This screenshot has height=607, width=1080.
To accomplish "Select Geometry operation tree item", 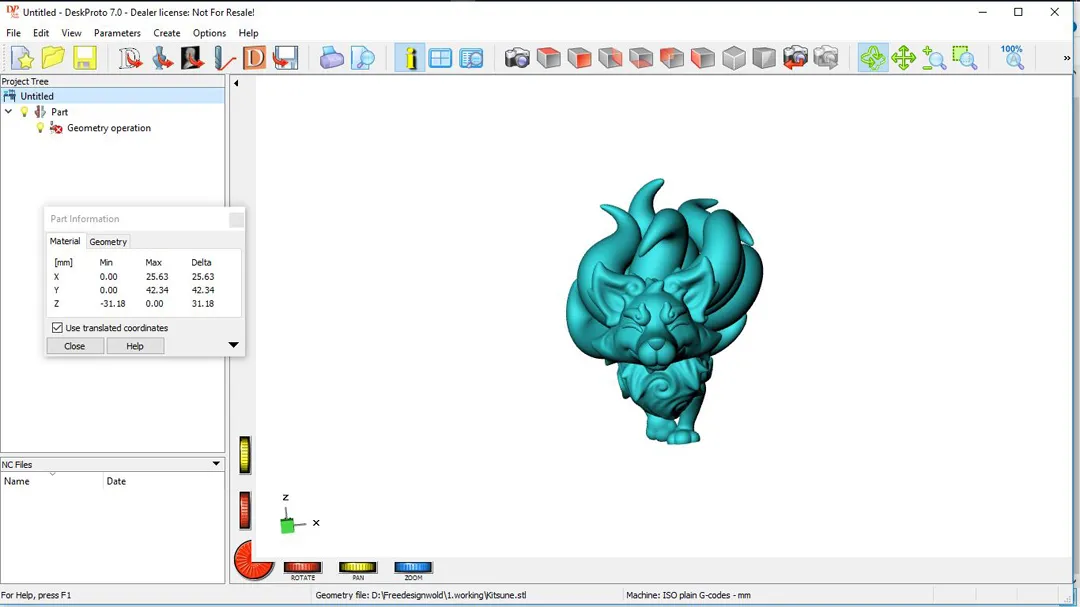I will click(109, 128).
